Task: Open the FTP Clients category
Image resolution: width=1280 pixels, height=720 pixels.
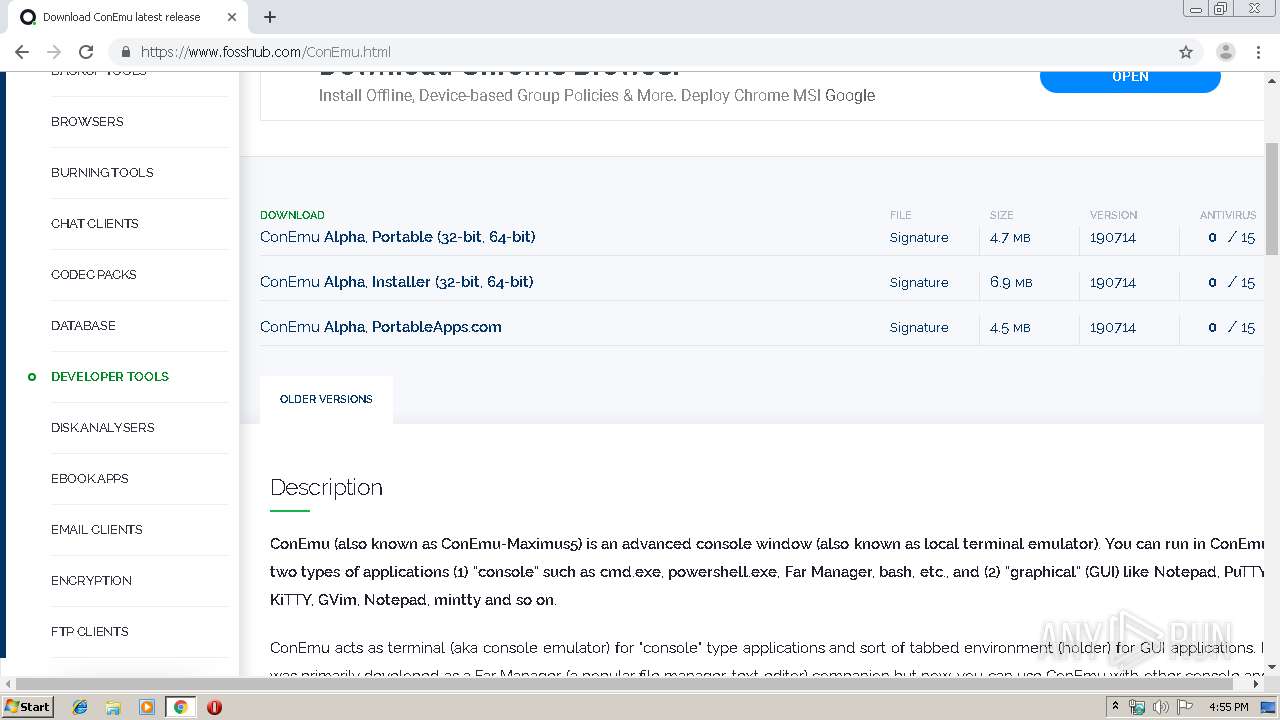Action: click(x=90, y=632)
